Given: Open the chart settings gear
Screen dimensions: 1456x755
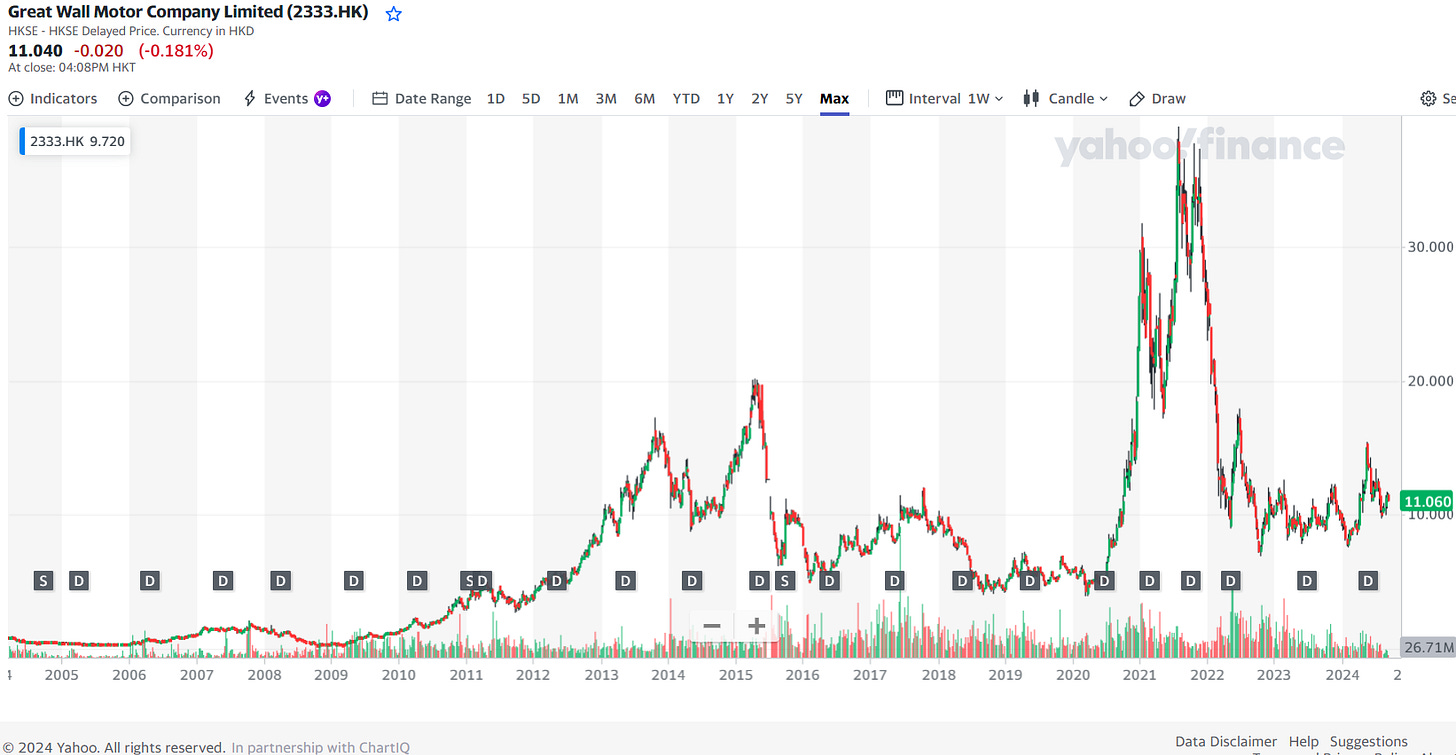Looking at the screenshot, I should [x=1428, y=98].
